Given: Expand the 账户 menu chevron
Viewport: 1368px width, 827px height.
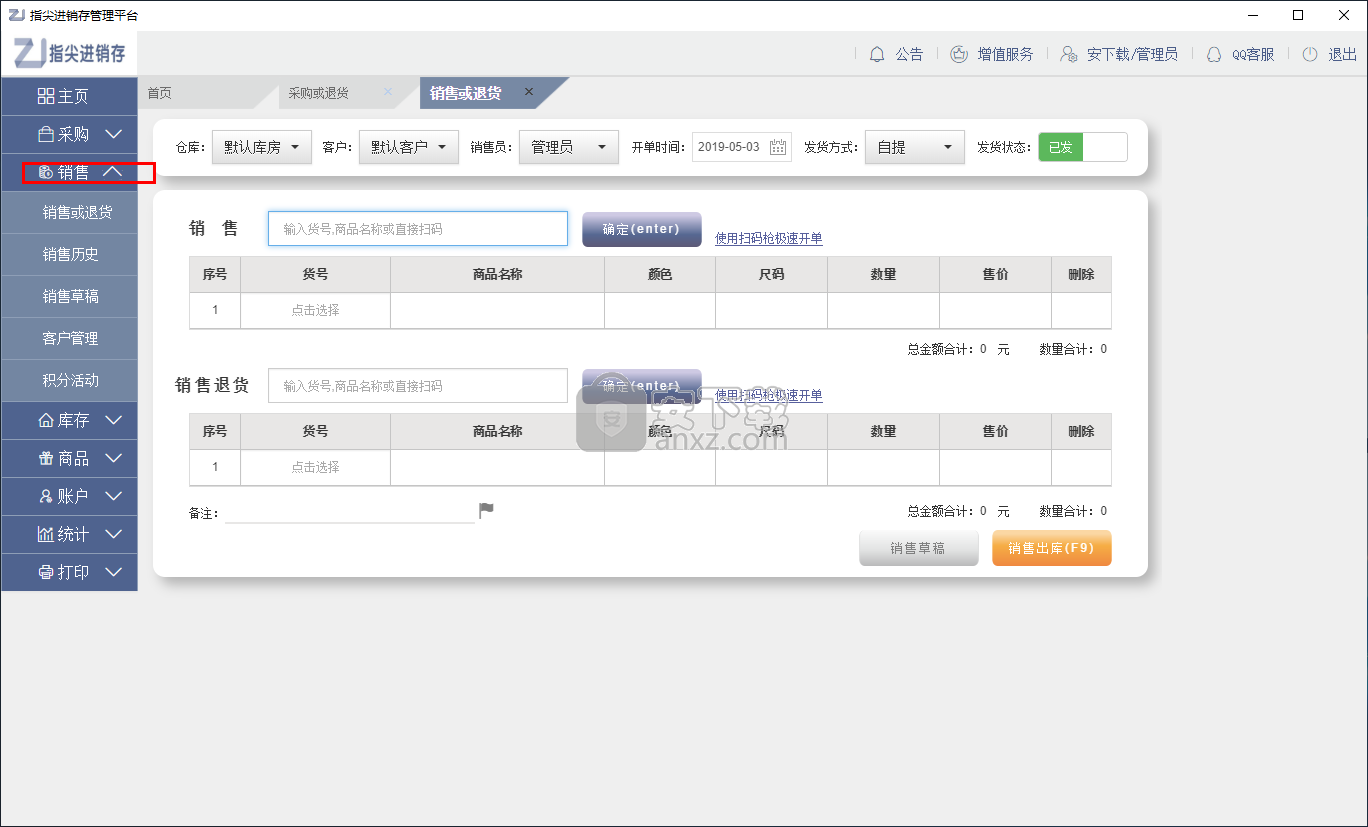Looking at the screenshot, I should 113,496.
